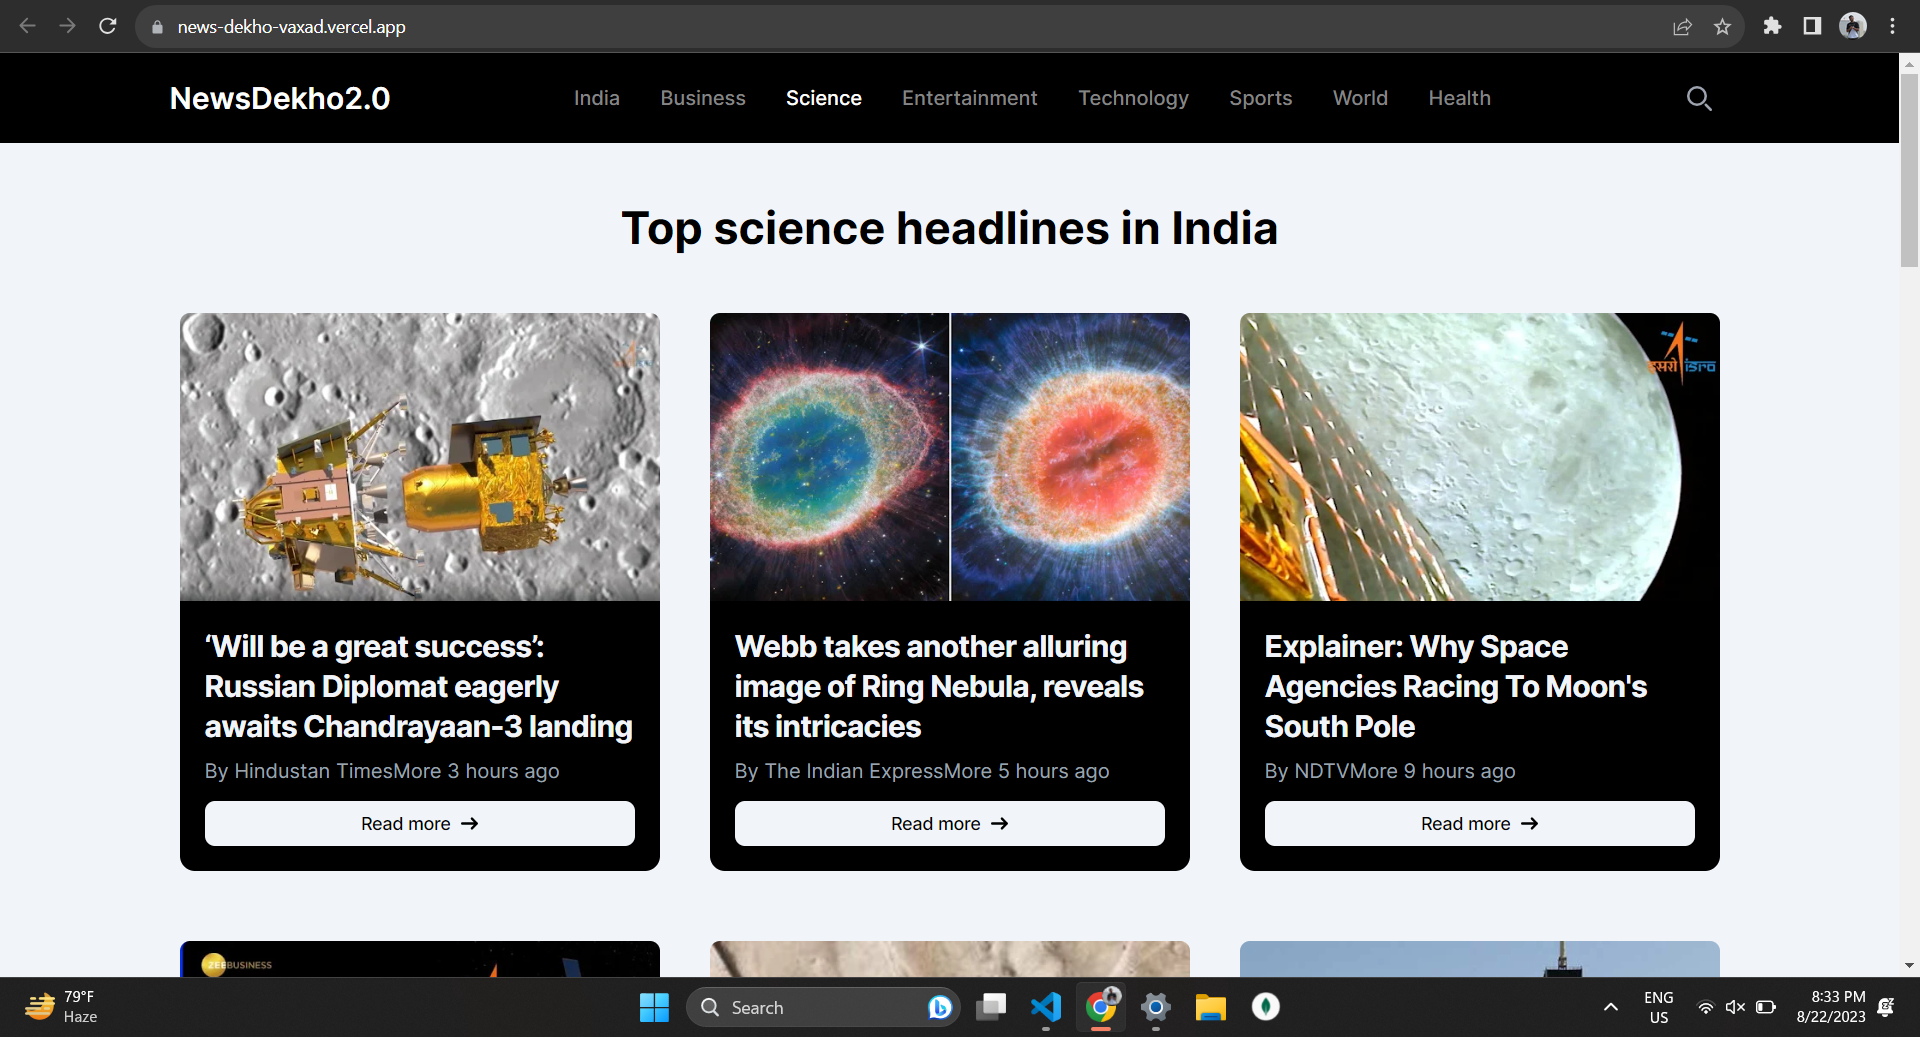Show hidden system tray icons
The height and width of the screenshot is (1037, 1920).
click(x=1611, y=1007)
